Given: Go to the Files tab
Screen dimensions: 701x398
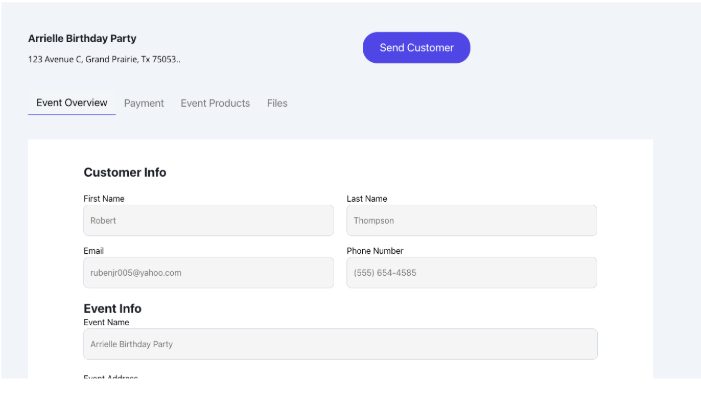Looking at the screenshot, I should point(277,103).
